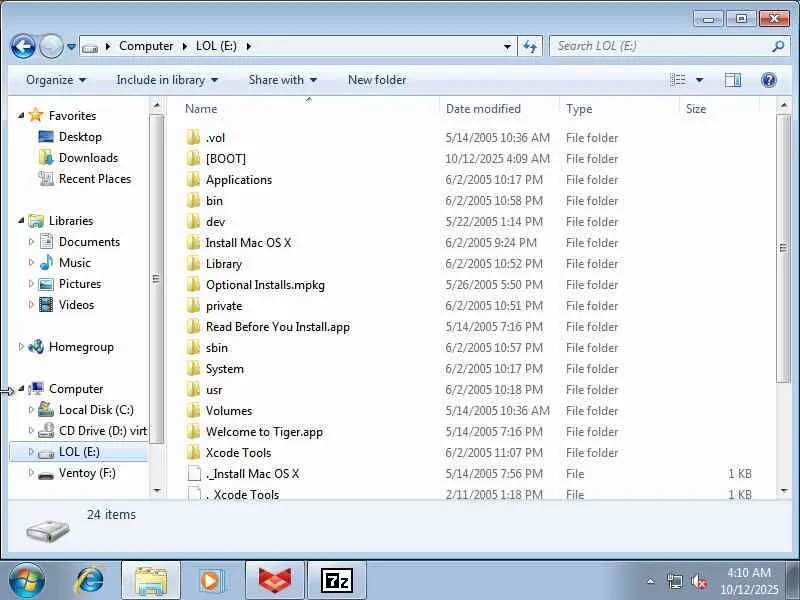Select the .vol folder icon
This screenshot has width=800, height=600.
pos(193,138)
